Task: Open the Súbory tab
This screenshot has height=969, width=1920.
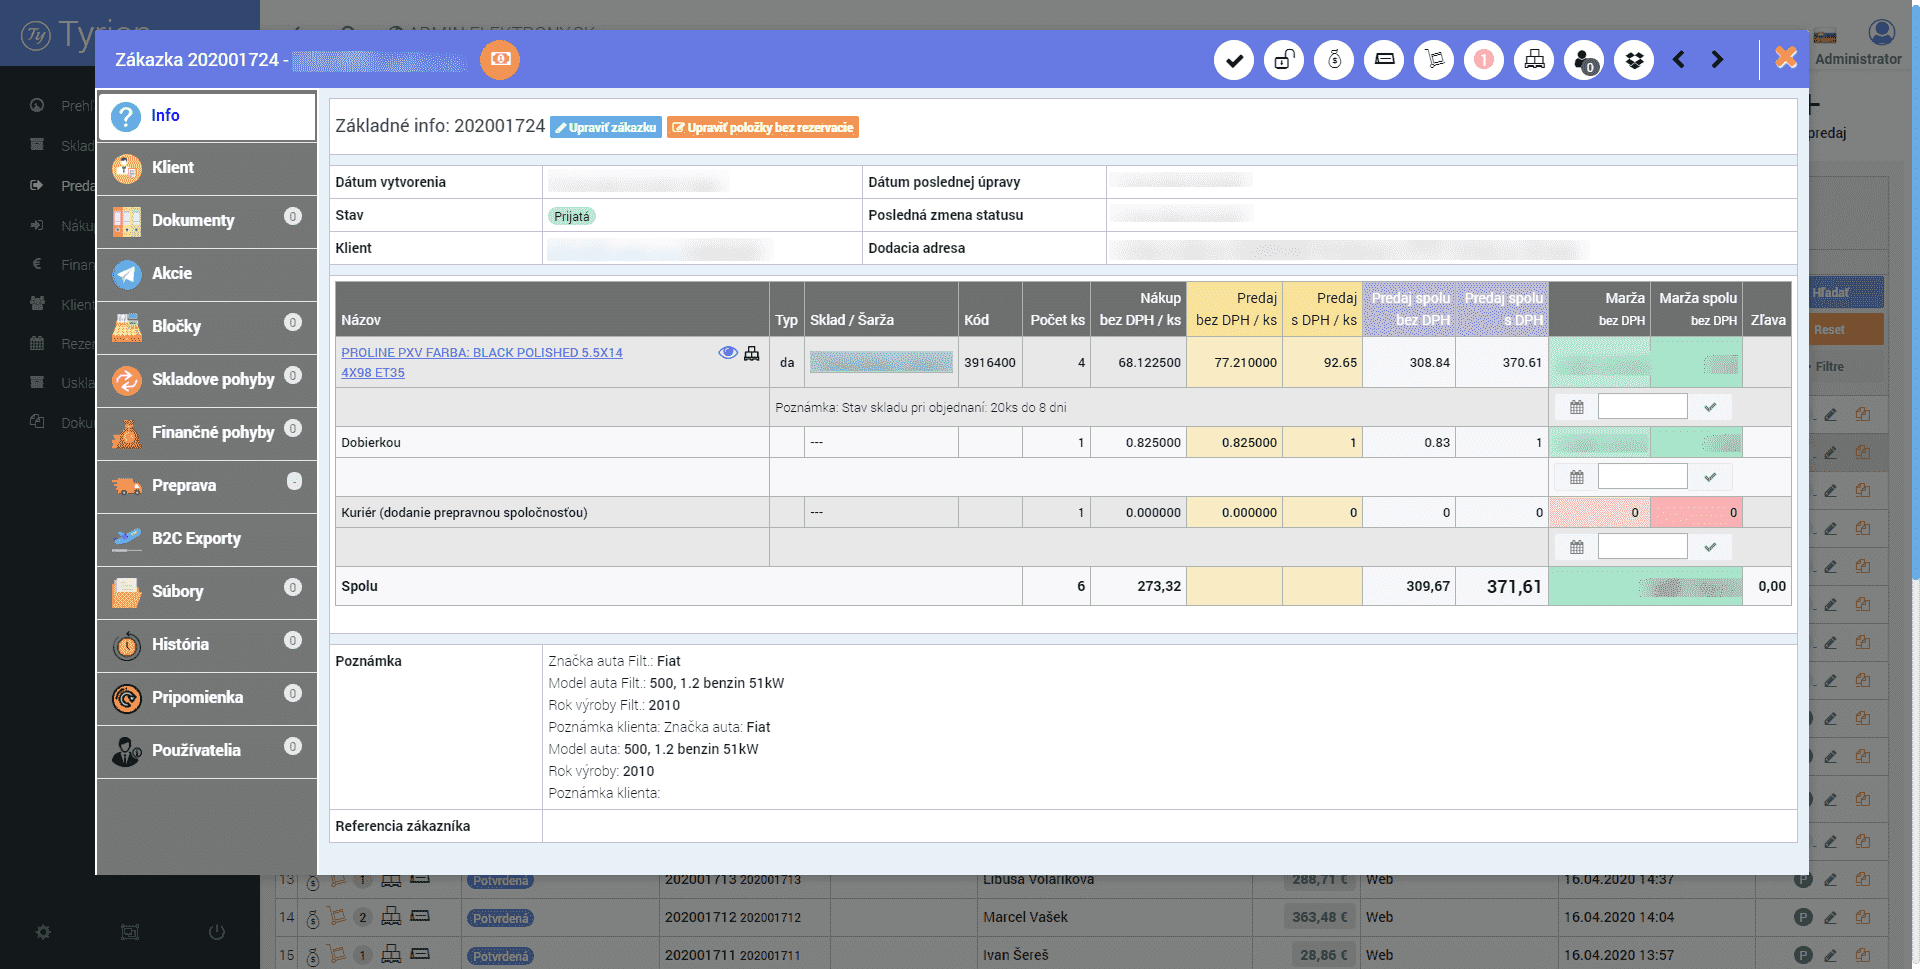Action: click(x=207, y=592)
